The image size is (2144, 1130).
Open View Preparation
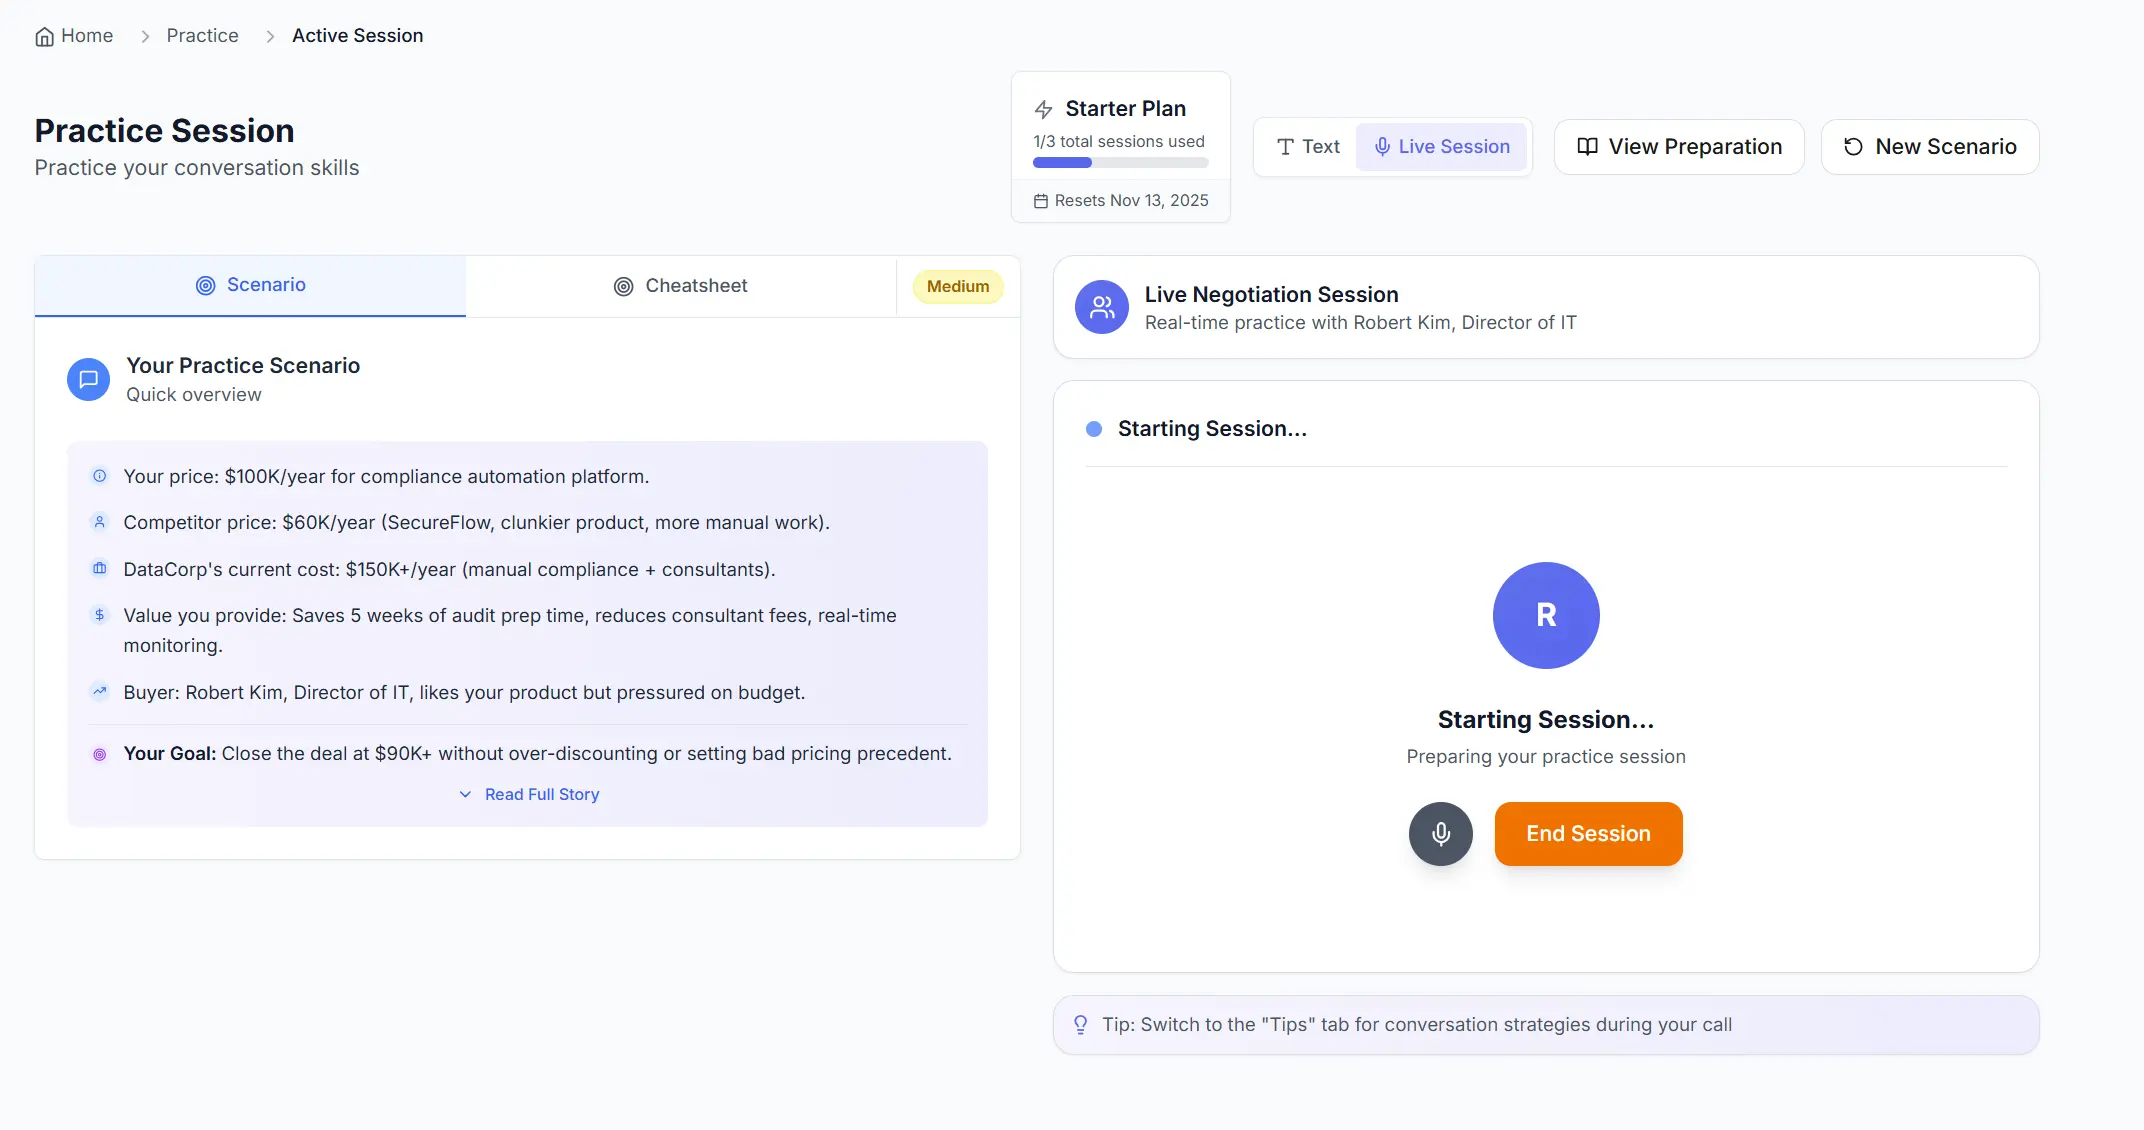click(x=1678, y=147)
